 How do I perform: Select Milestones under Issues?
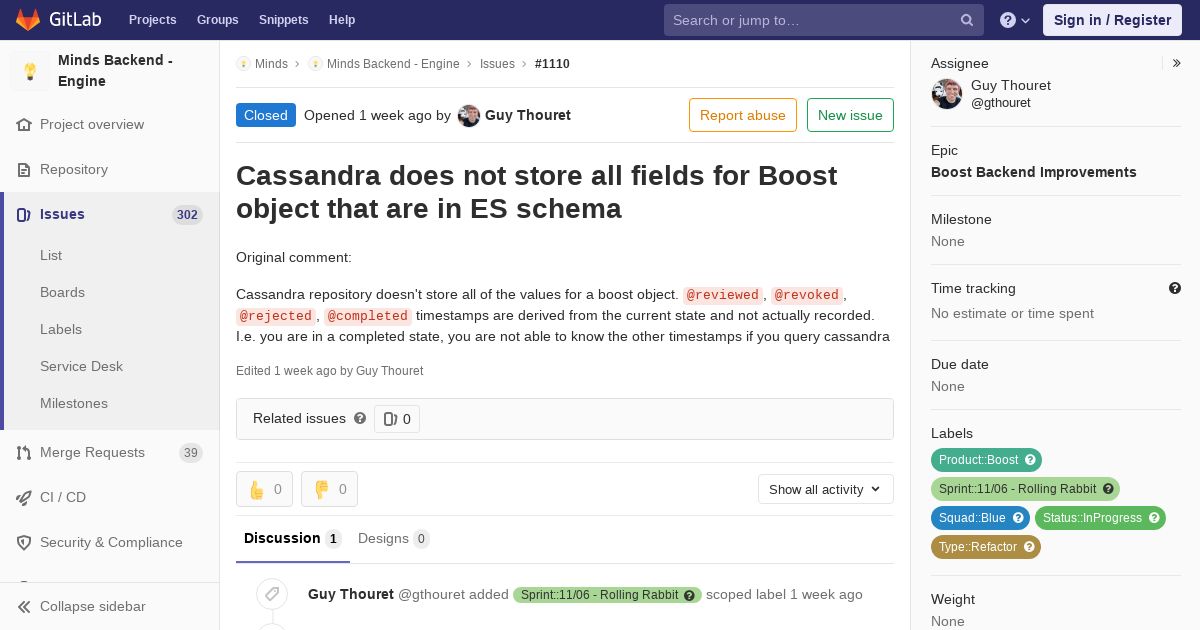74,403
